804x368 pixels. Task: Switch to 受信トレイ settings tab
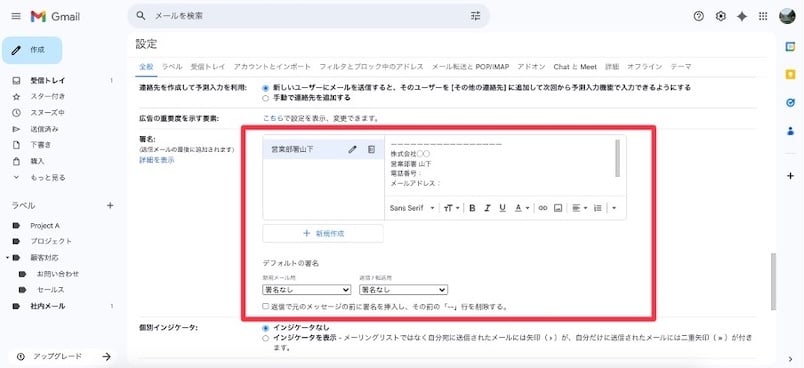click(208, 67)
